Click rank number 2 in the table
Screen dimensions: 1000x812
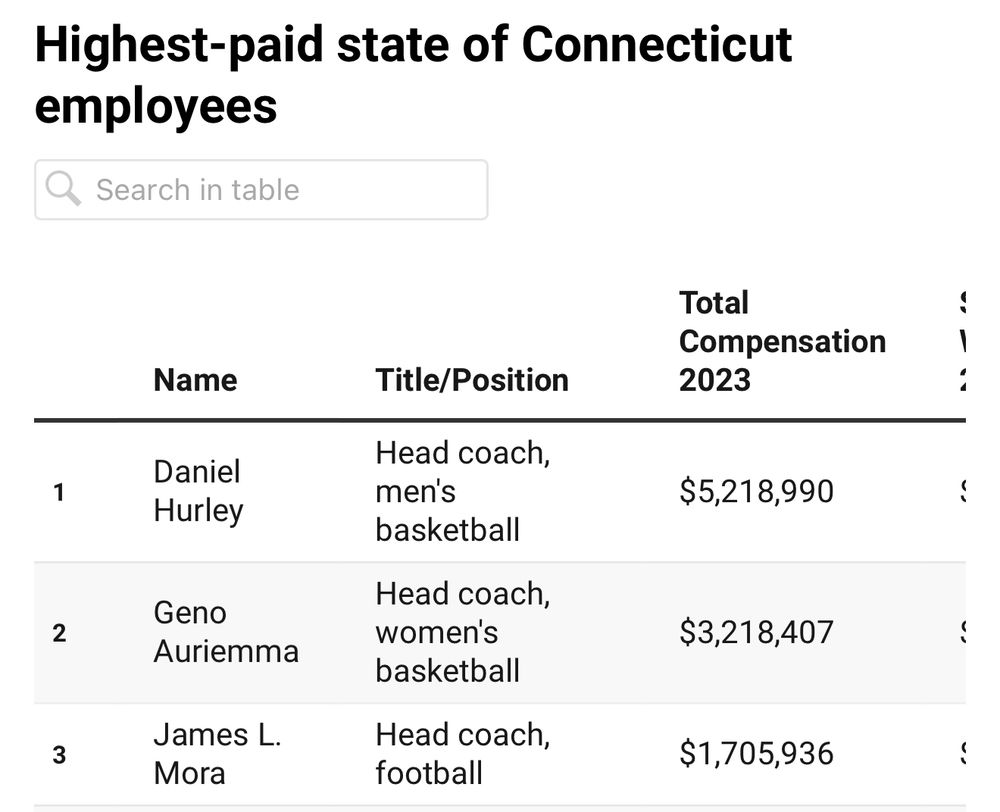(x=59, y=633)
